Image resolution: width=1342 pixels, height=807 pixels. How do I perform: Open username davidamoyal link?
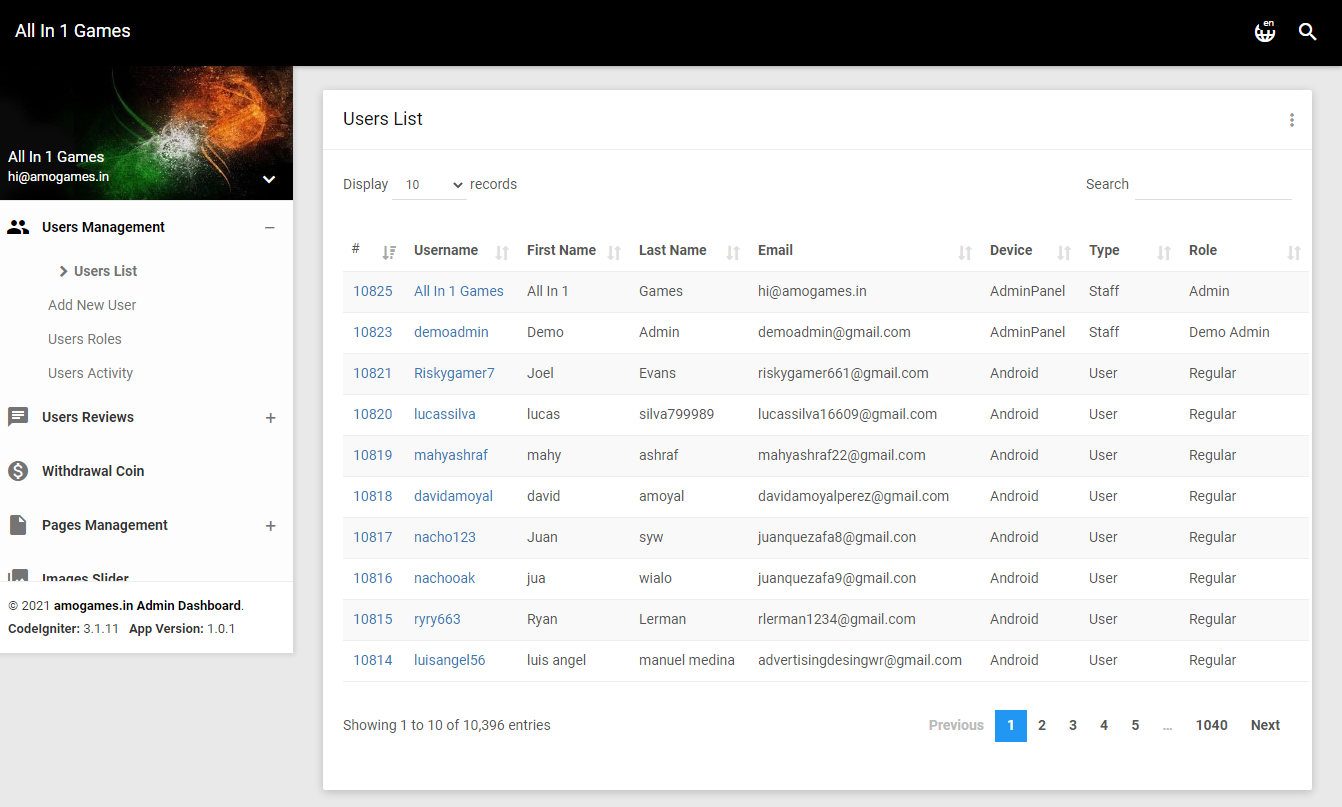[x=453, y=496]
